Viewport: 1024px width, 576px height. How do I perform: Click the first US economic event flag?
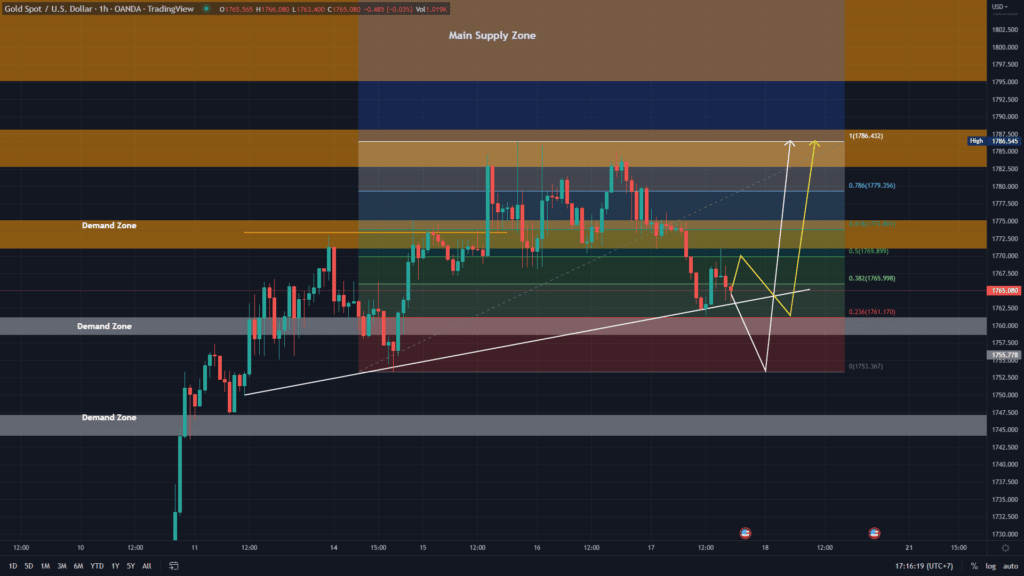click(x=745, y=533)
